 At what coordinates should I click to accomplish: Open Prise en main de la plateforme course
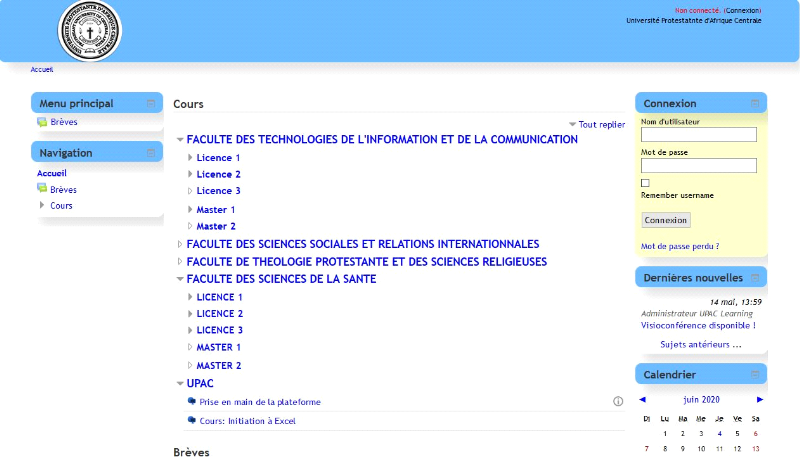260,402
